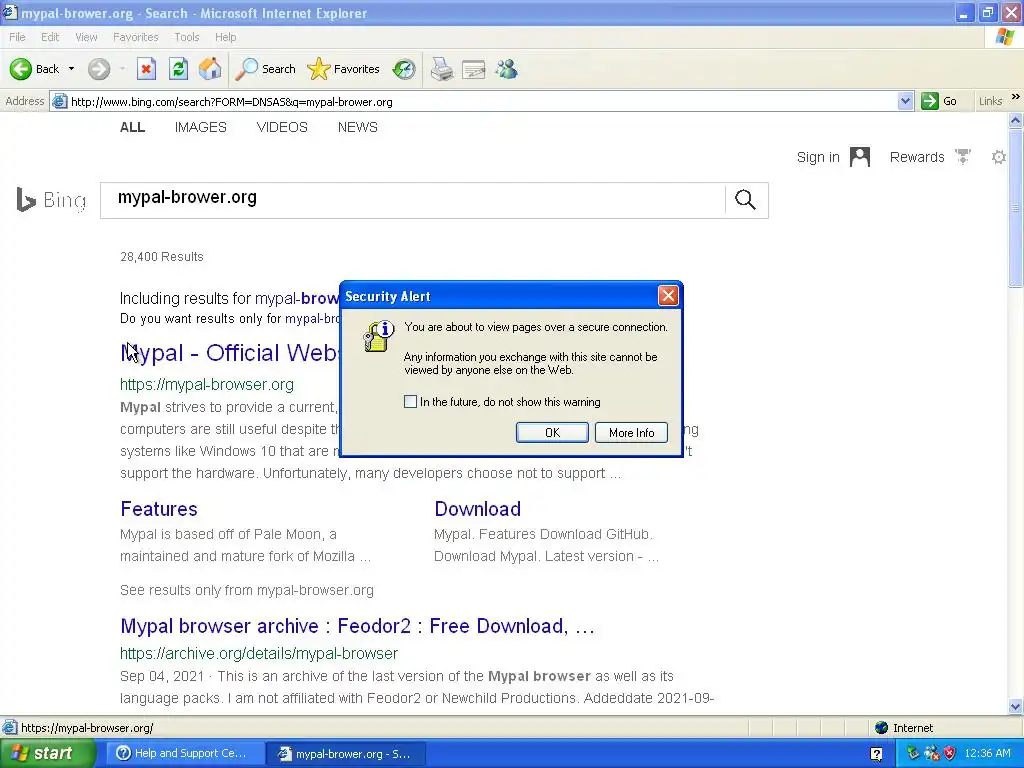Click the archive.org/details/mypal-browser URL

(x=259, y=654)
